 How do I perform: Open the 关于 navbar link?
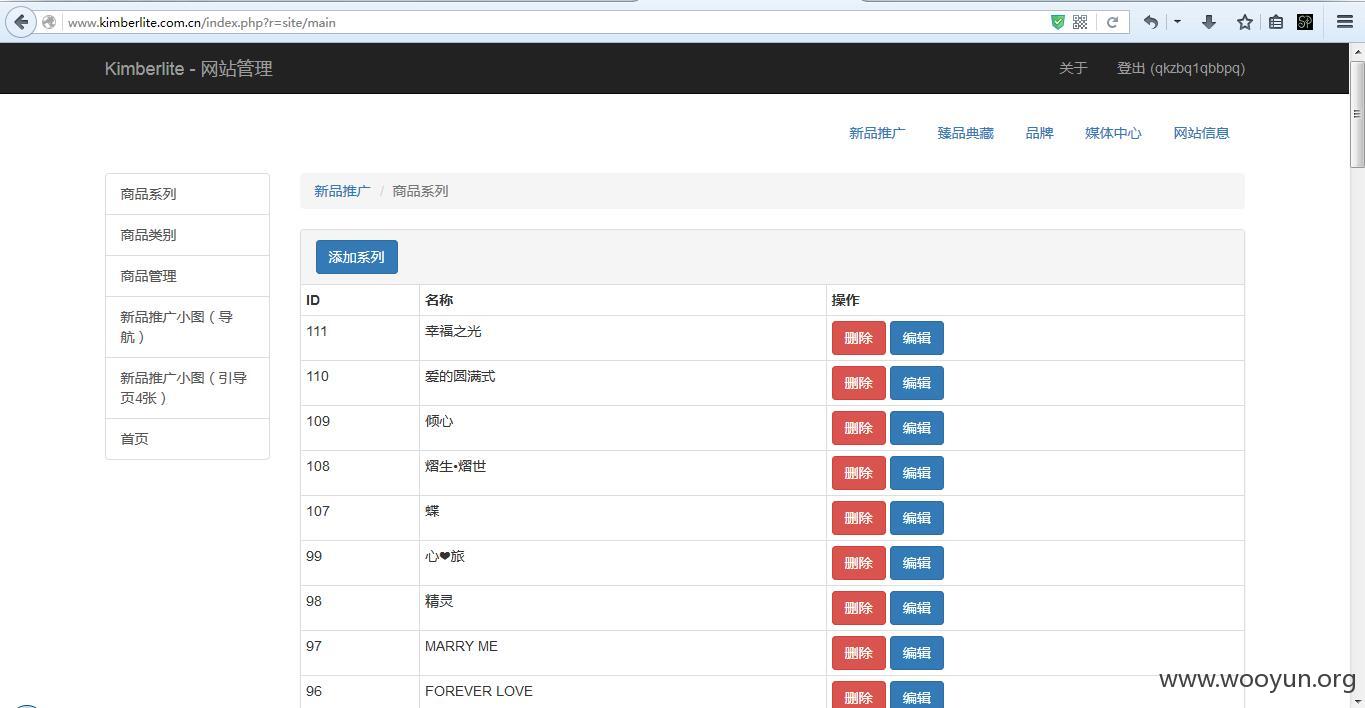[1073, 68]
